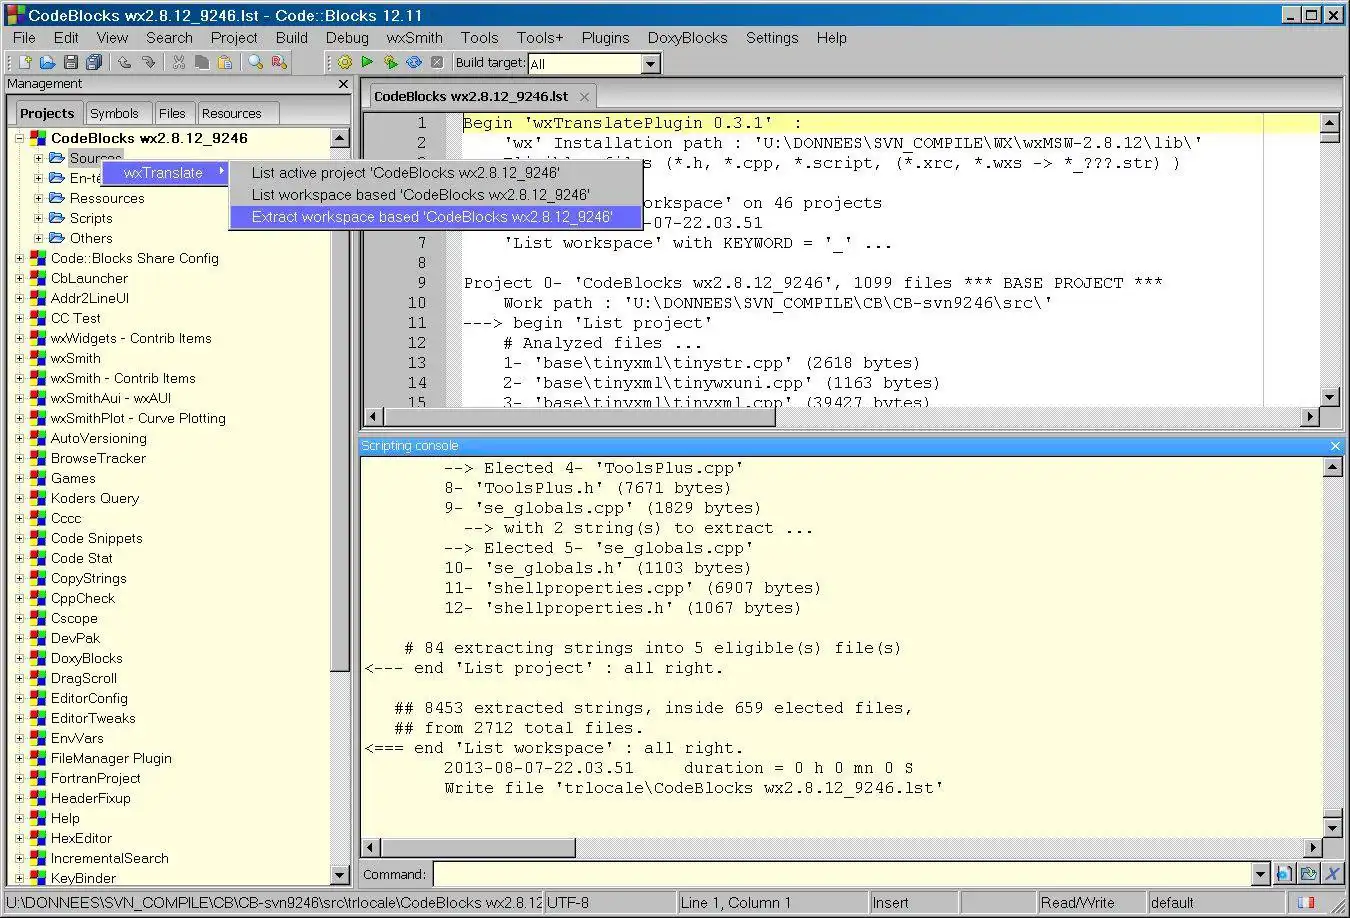
Task: Click the Paste clipboard icon
Action: click(x=225, y=62)
